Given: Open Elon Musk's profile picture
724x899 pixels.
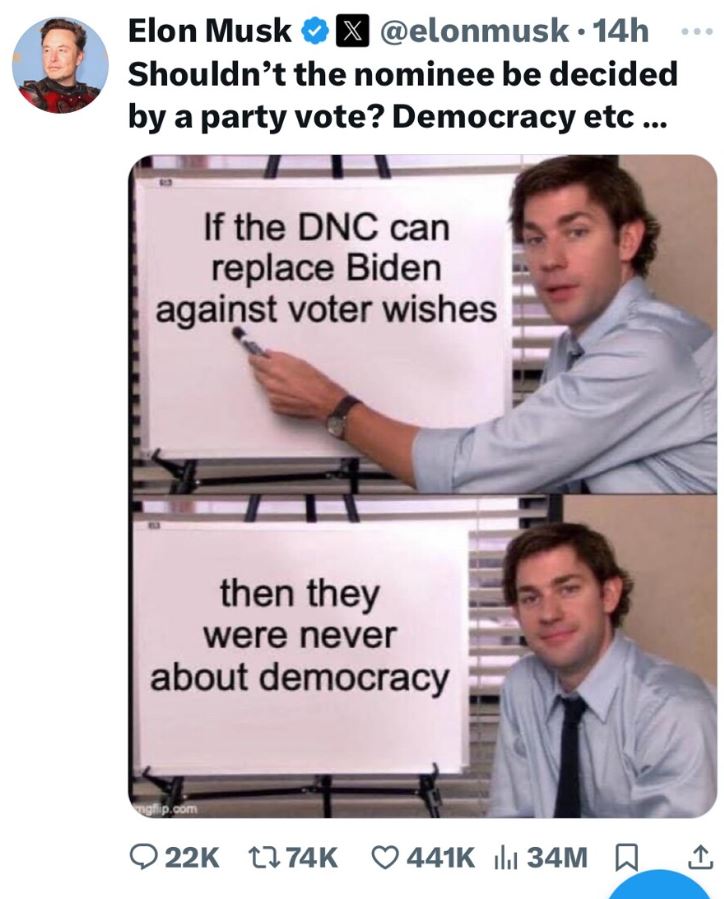Looking at the screenshot, I should [x=60, y=65].
